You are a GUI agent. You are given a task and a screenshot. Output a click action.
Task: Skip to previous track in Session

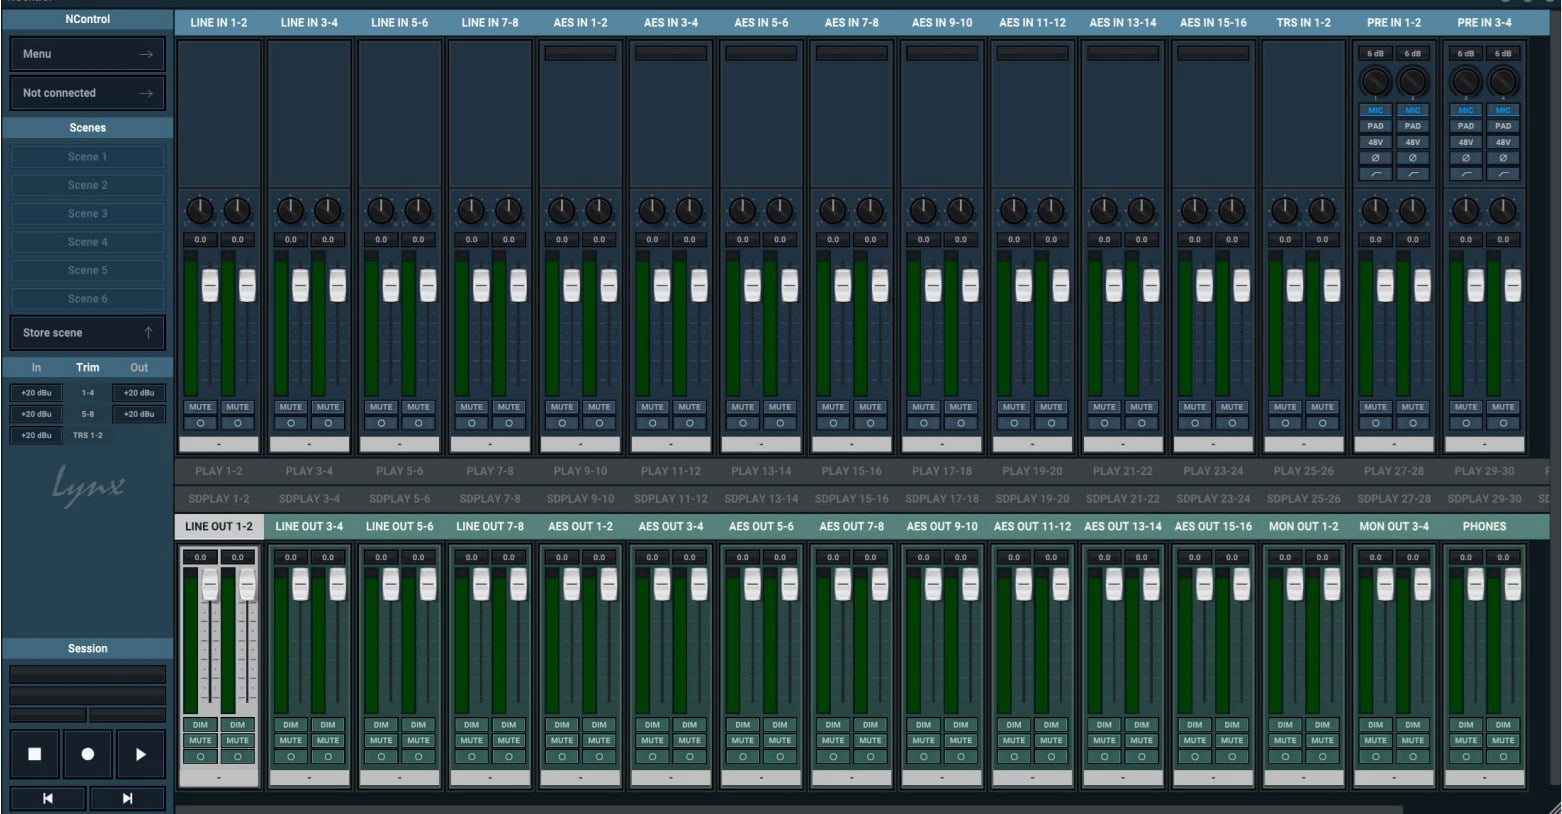click(47, 798)
